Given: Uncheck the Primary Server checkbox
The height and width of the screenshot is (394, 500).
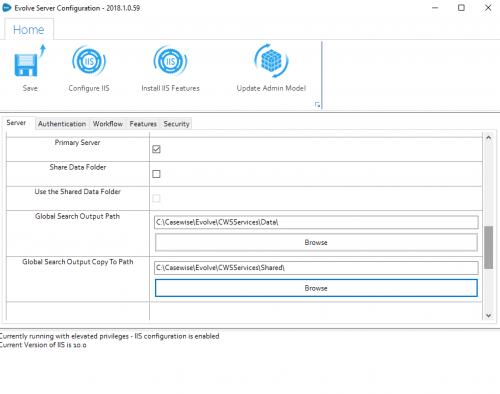Looking at the screenshot, I should [156, 149].
